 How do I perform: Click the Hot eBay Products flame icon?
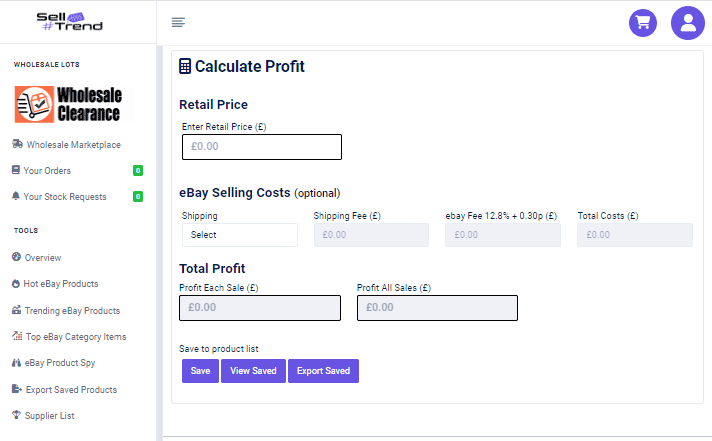point(17,284)
